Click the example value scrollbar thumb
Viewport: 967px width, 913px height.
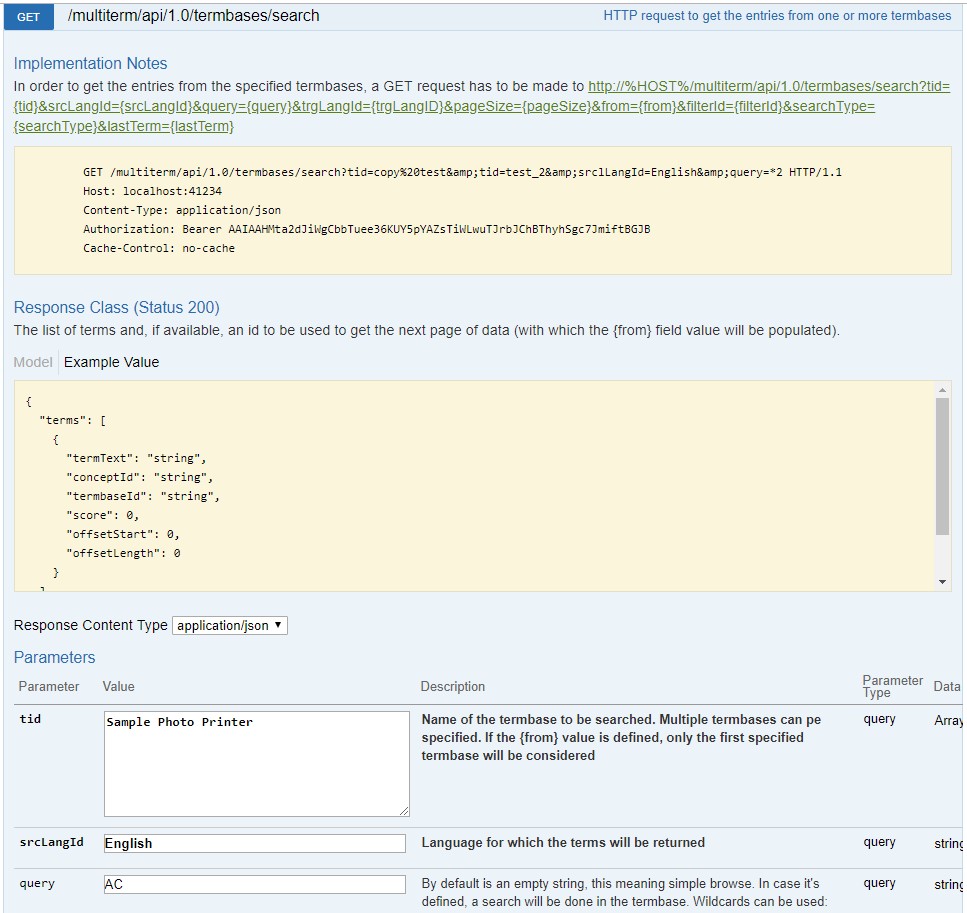[x=942, y=466]
